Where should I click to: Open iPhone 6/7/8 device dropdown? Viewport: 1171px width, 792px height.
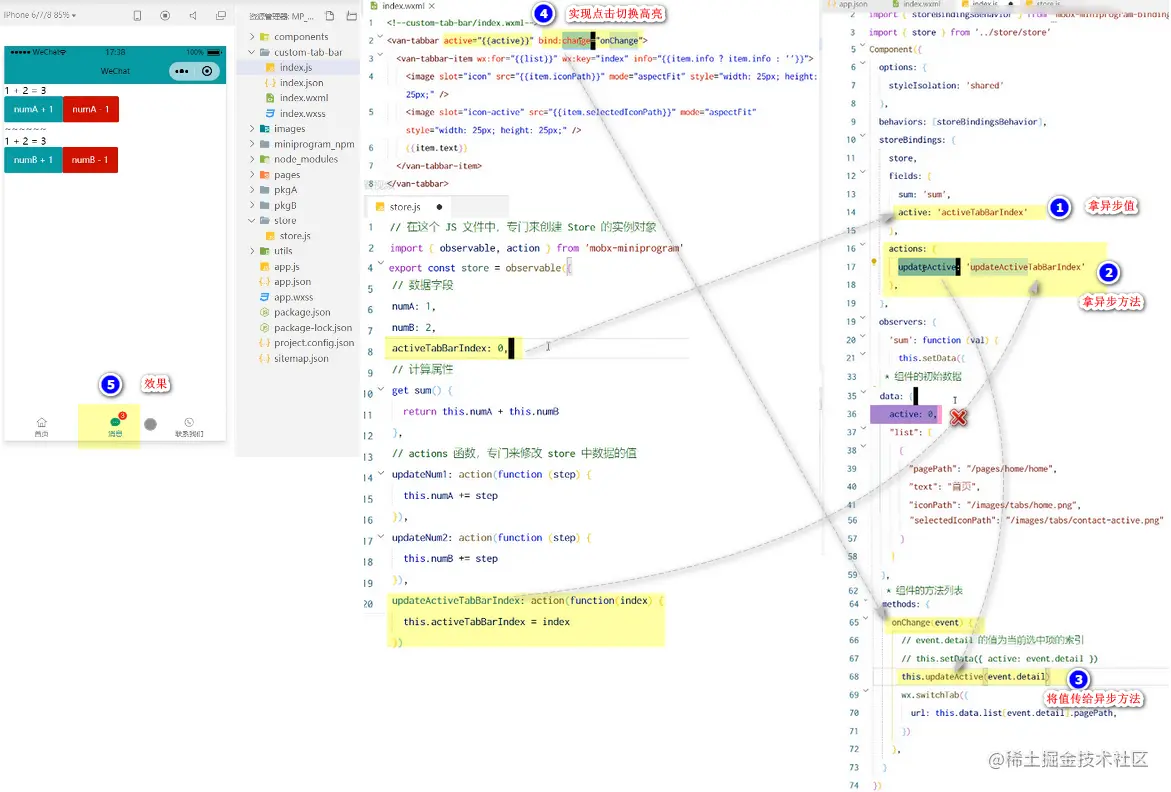(40, 15)
